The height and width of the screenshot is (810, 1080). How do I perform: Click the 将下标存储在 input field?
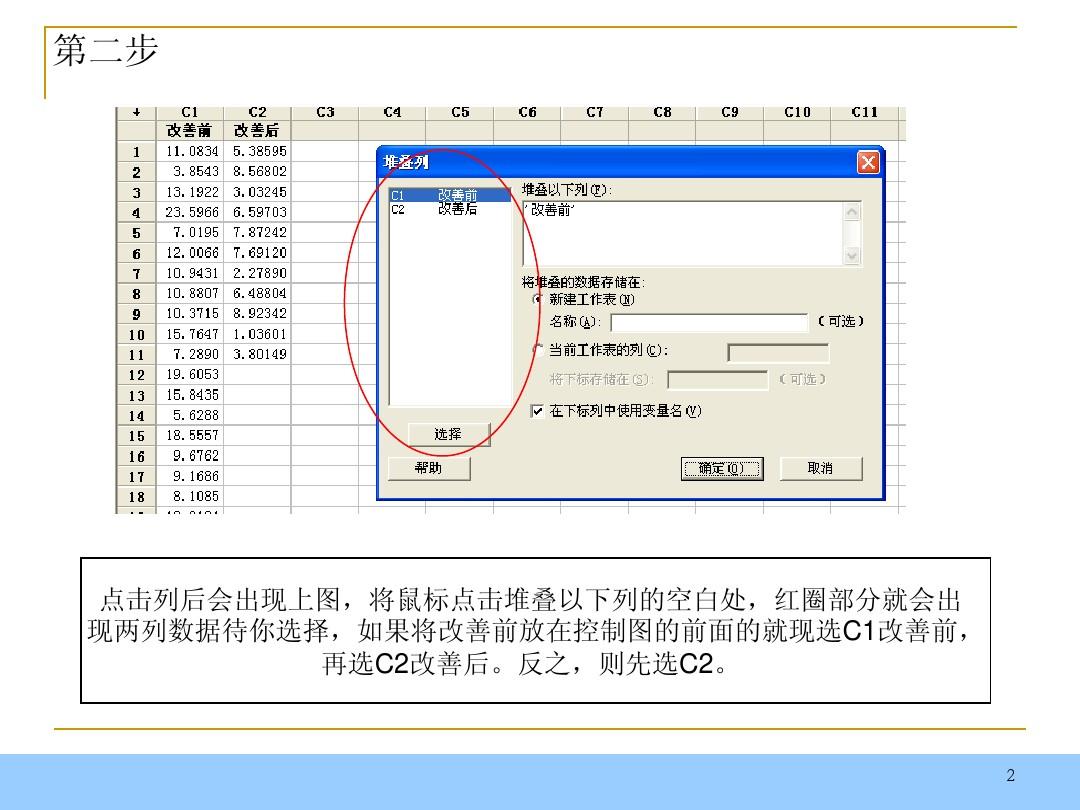(718, 380)
